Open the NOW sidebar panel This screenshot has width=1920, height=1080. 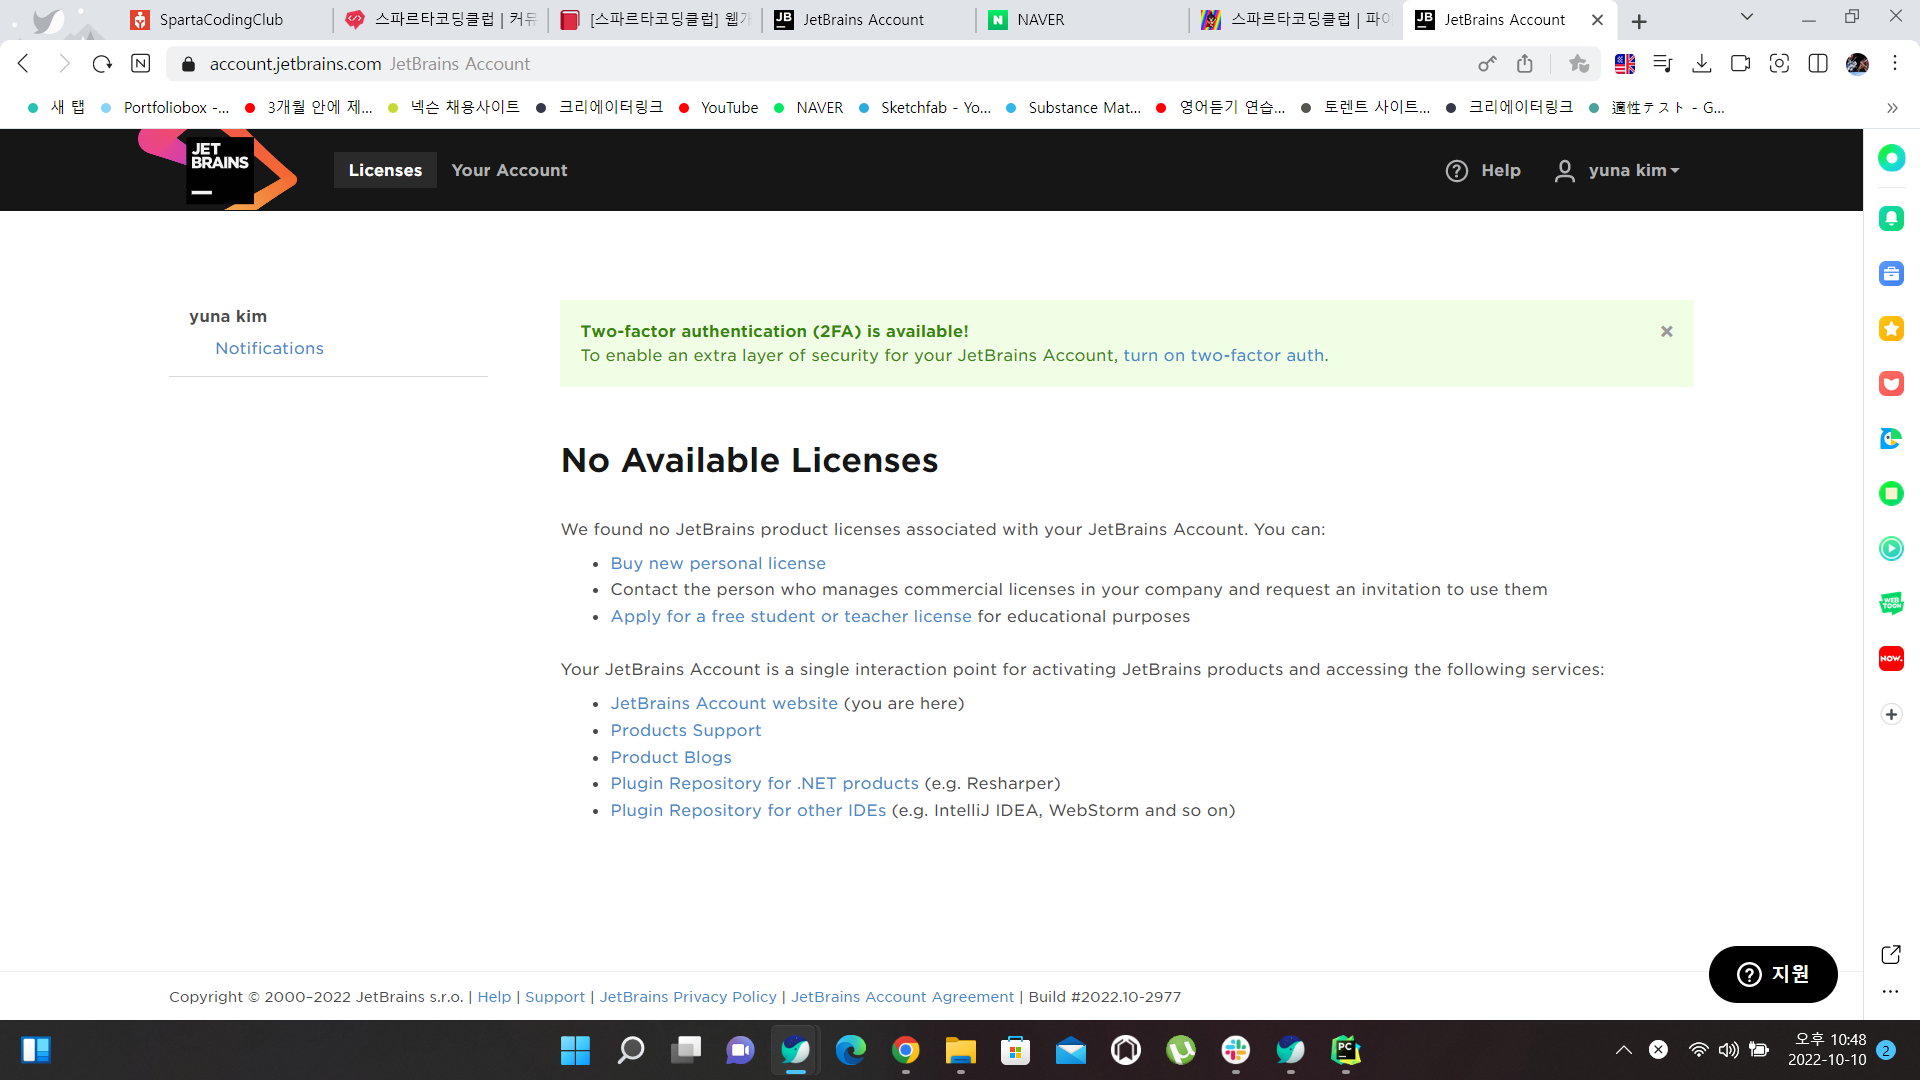click(1891, 659)
